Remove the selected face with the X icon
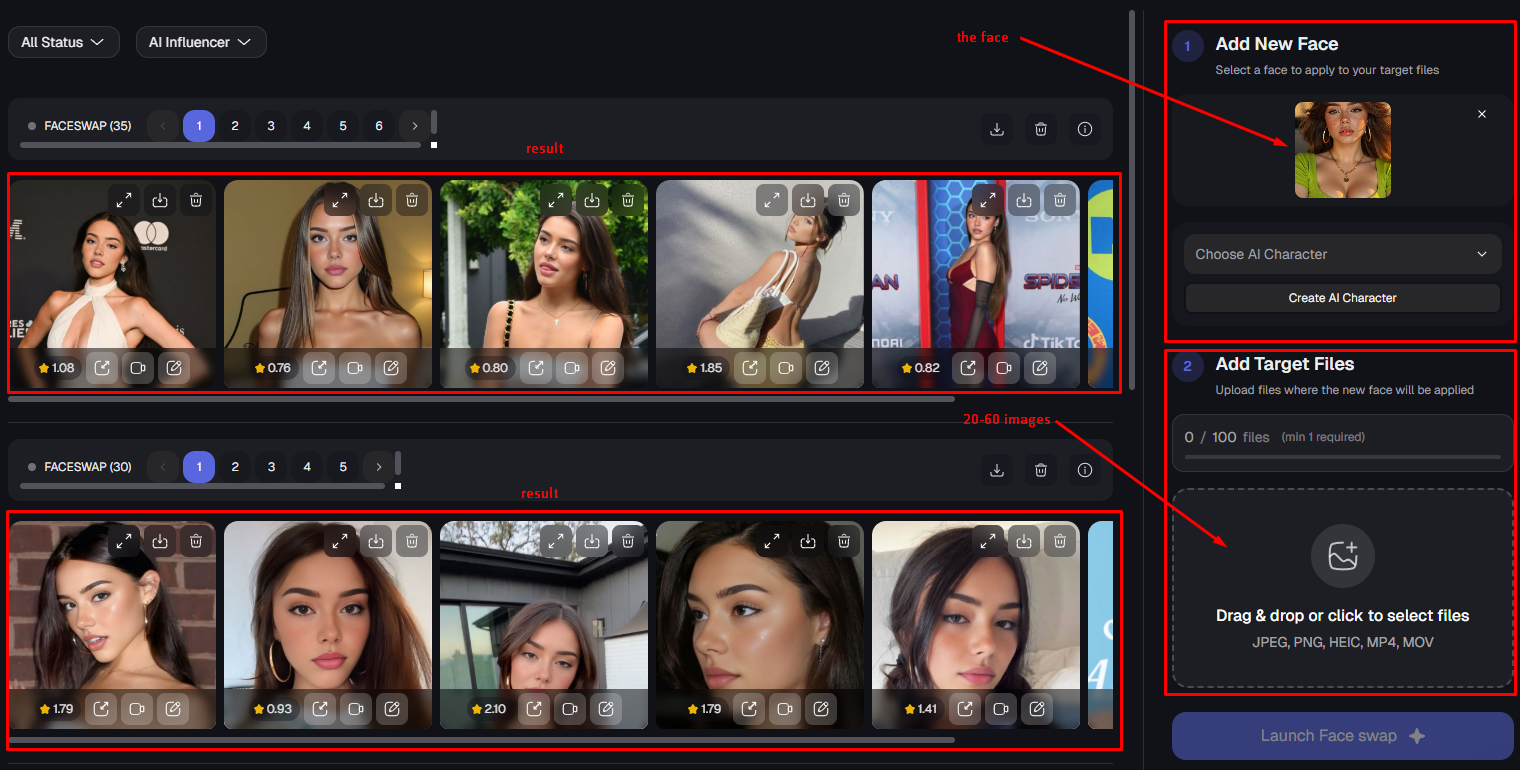 1482,114
